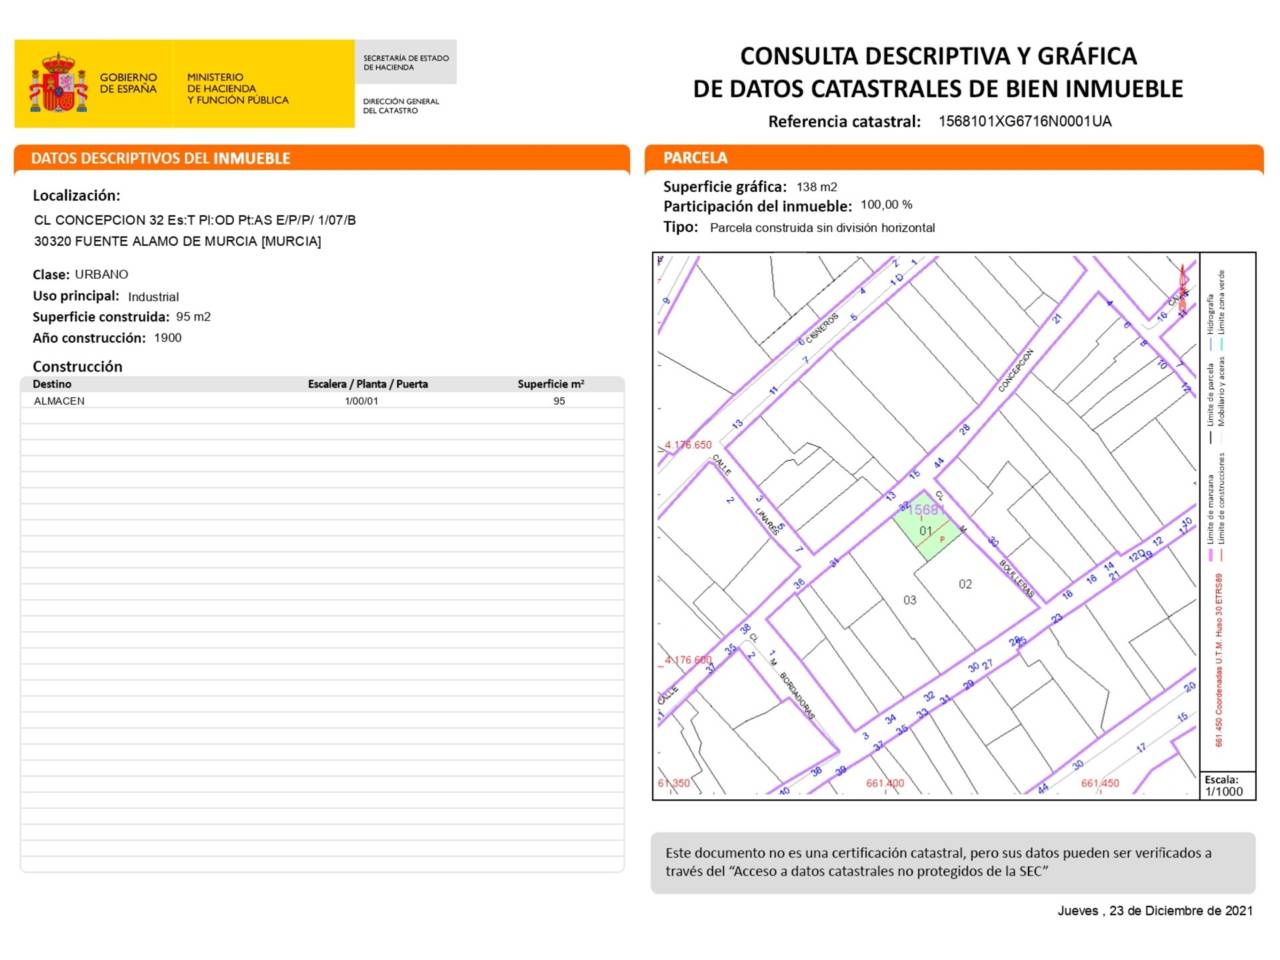Viewport: 1280px width, 960px height.
Task: Click the 'Referencia catastral:' label
Action: point(844,122)
